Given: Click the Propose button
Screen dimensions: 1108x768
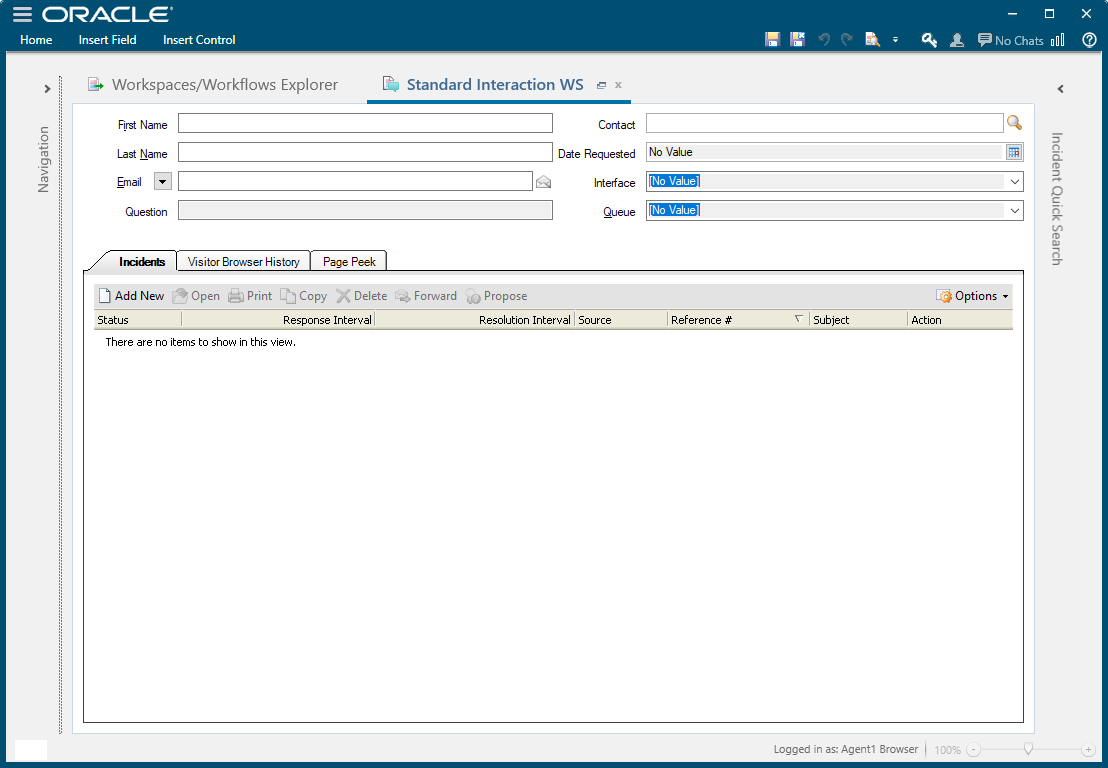Looking at the screenshot, I should pos(497,296).
